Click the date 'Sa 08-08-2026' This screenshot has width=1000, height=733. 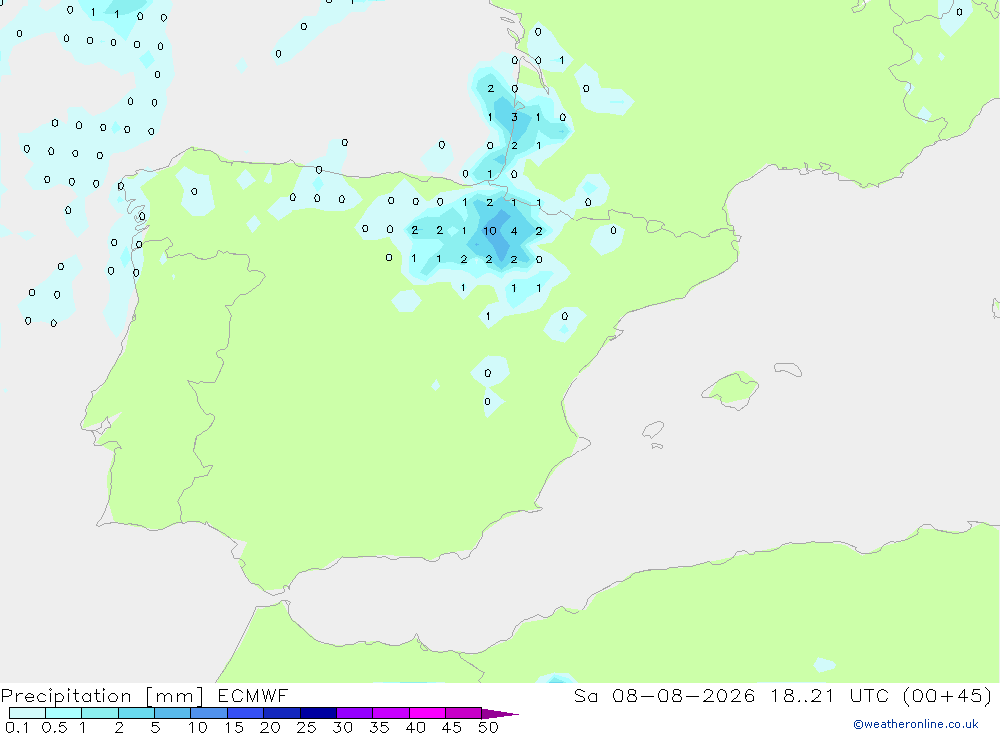pyautogui.click(x=664, y=695)
